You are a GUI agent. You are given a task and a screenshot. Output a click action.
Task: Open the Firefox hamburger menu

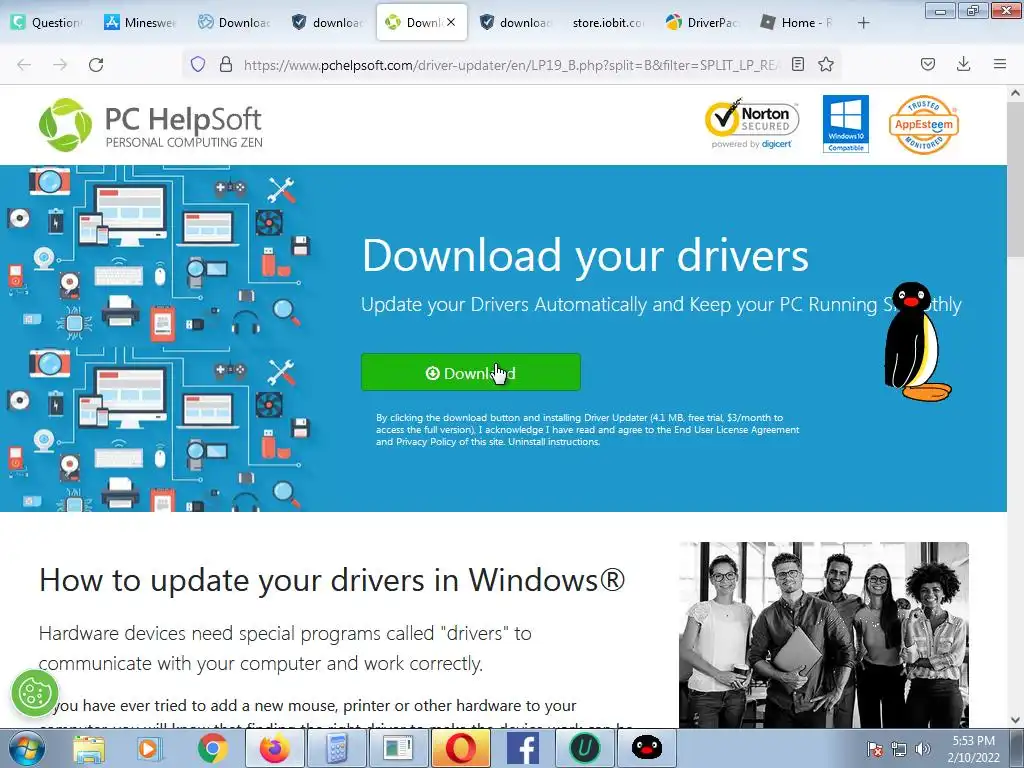pyautogui.click(x=1000, y=64)
